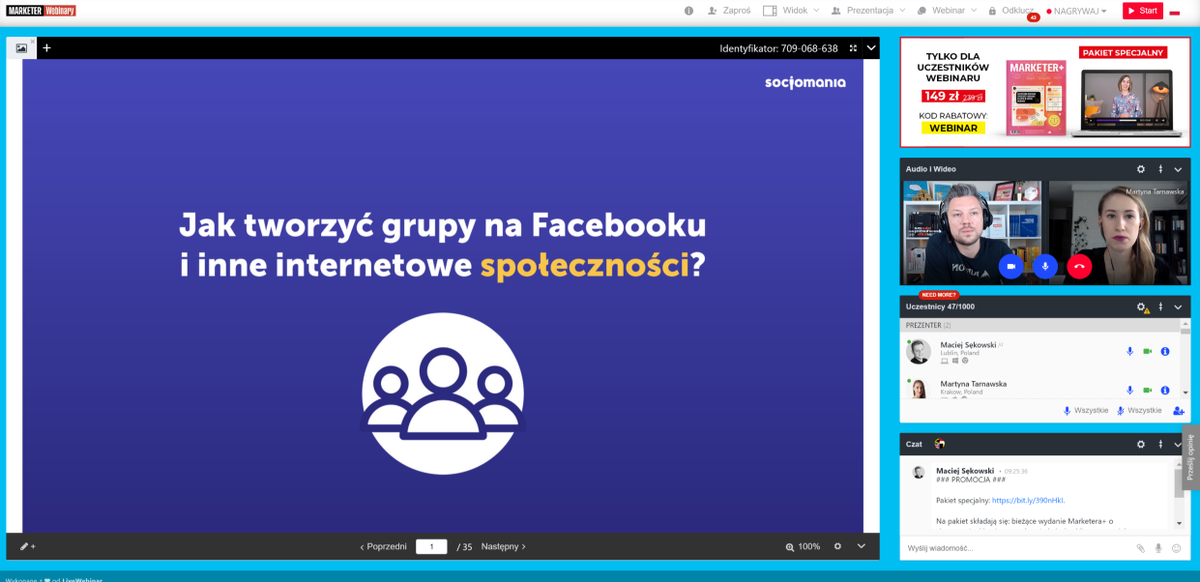Click Maciej Sękowski's avatar in participants
The width and height of the screenshot is (1200, 582).
(918, 351)
